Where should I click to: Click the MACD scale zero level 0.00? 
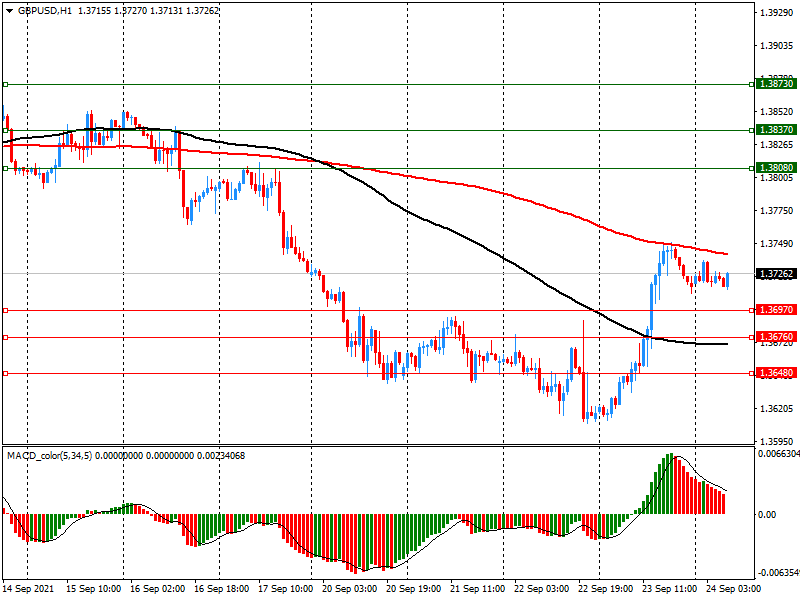click(767, 514)
